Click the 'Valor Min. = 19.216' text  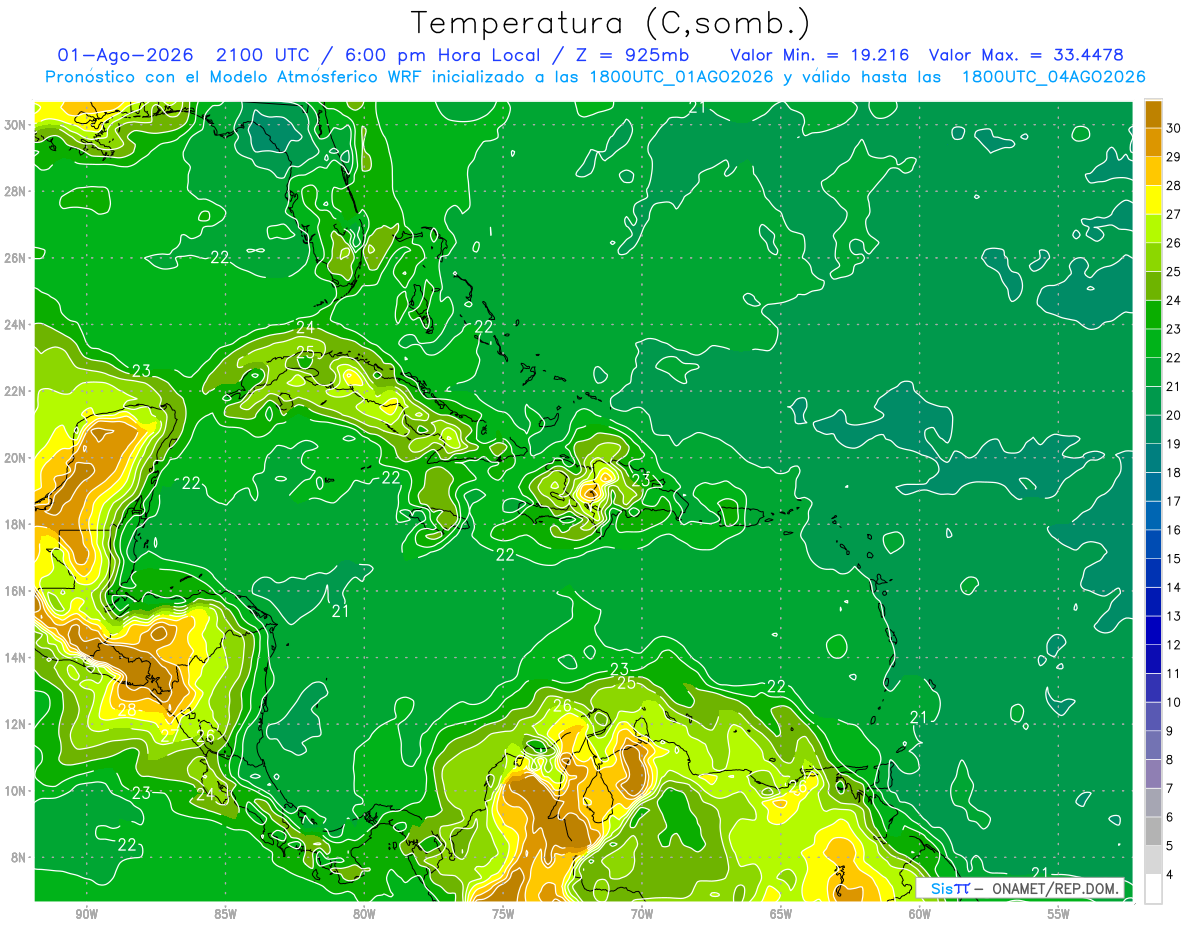pos(820,55)
